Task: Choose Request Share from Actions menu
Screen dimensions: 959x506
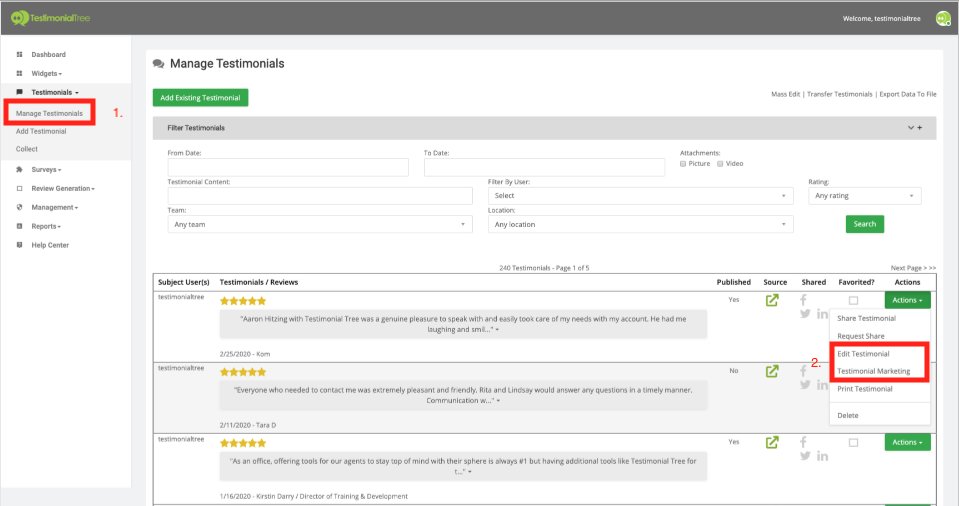Action: pos(861,337)
